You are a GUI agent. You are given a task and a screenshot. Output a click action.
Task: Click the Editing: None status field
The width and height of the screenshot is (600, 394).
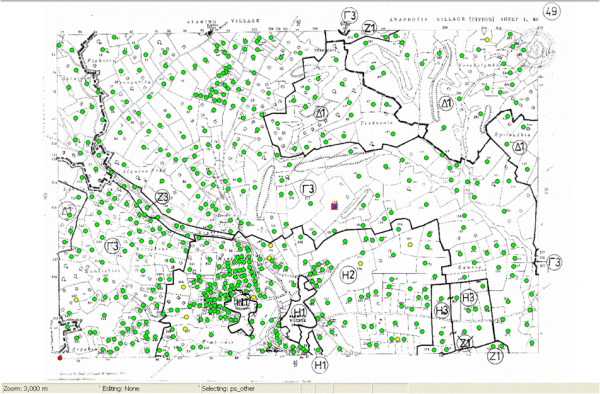tap(151, 389)
